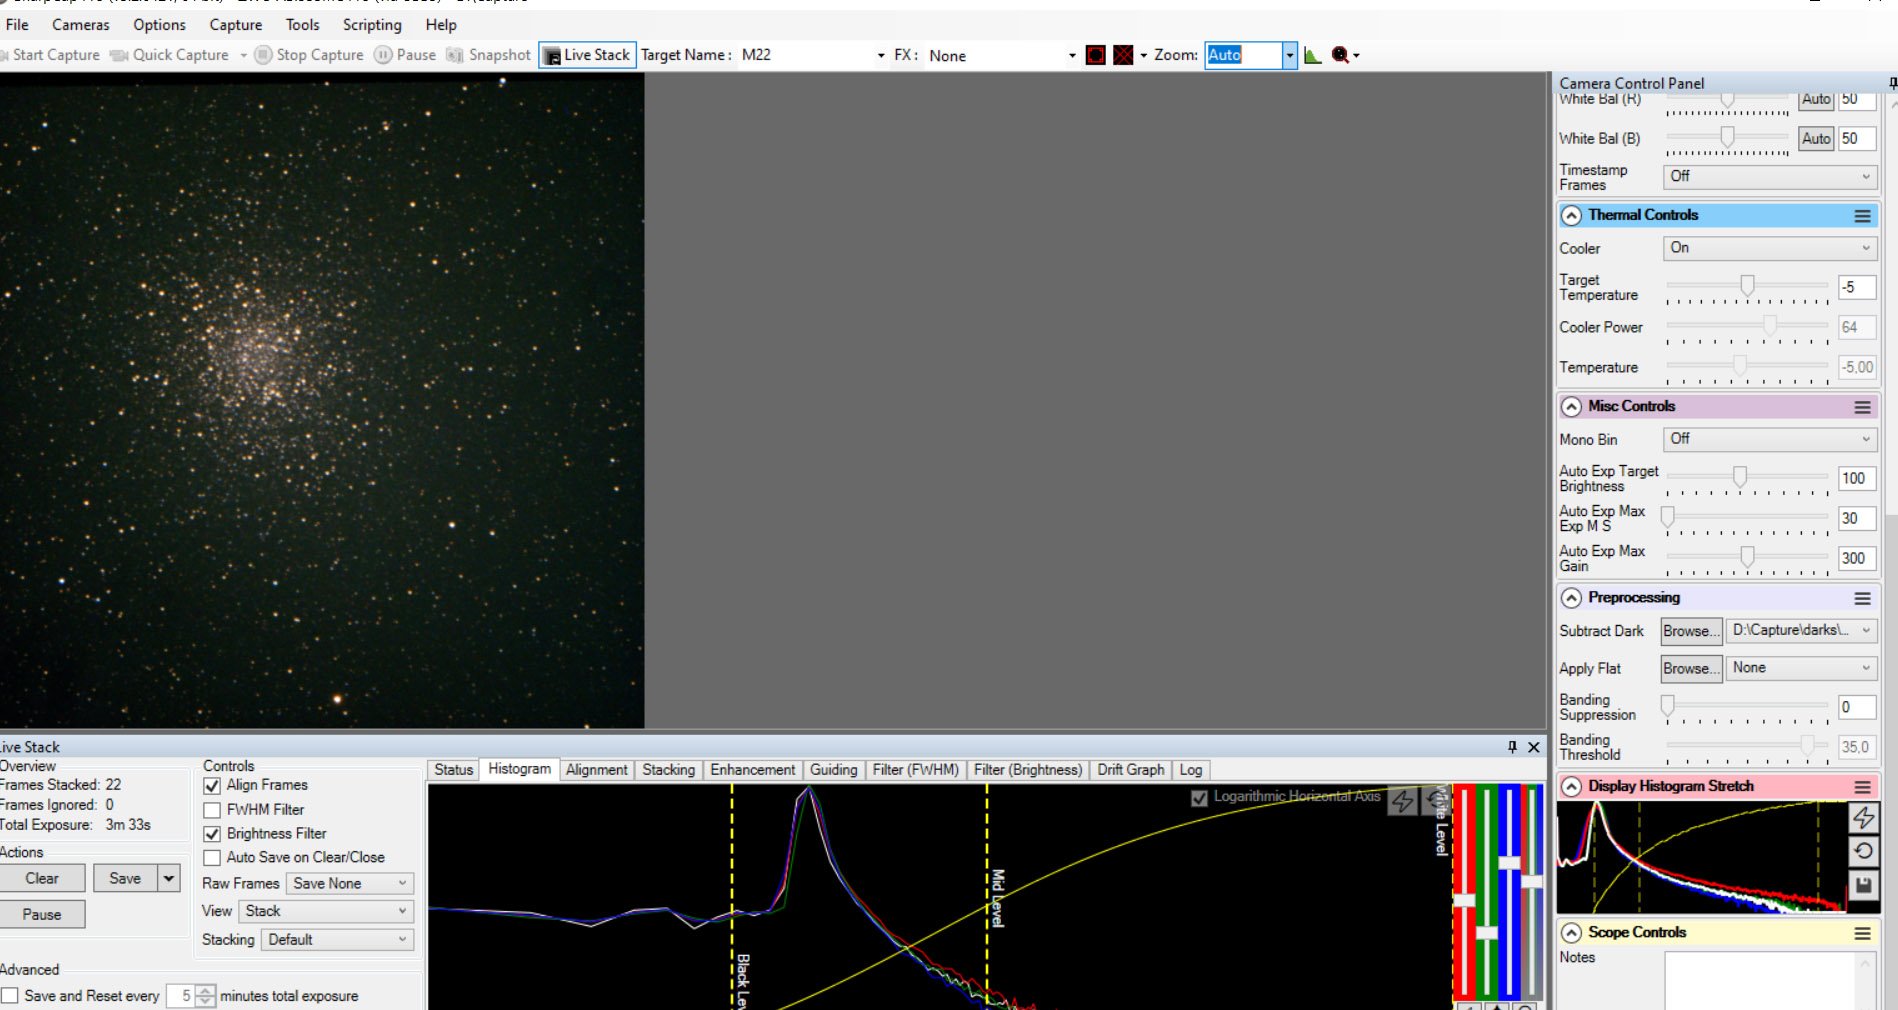Open the Misc Controls hamburger menu

point(1862,407)
